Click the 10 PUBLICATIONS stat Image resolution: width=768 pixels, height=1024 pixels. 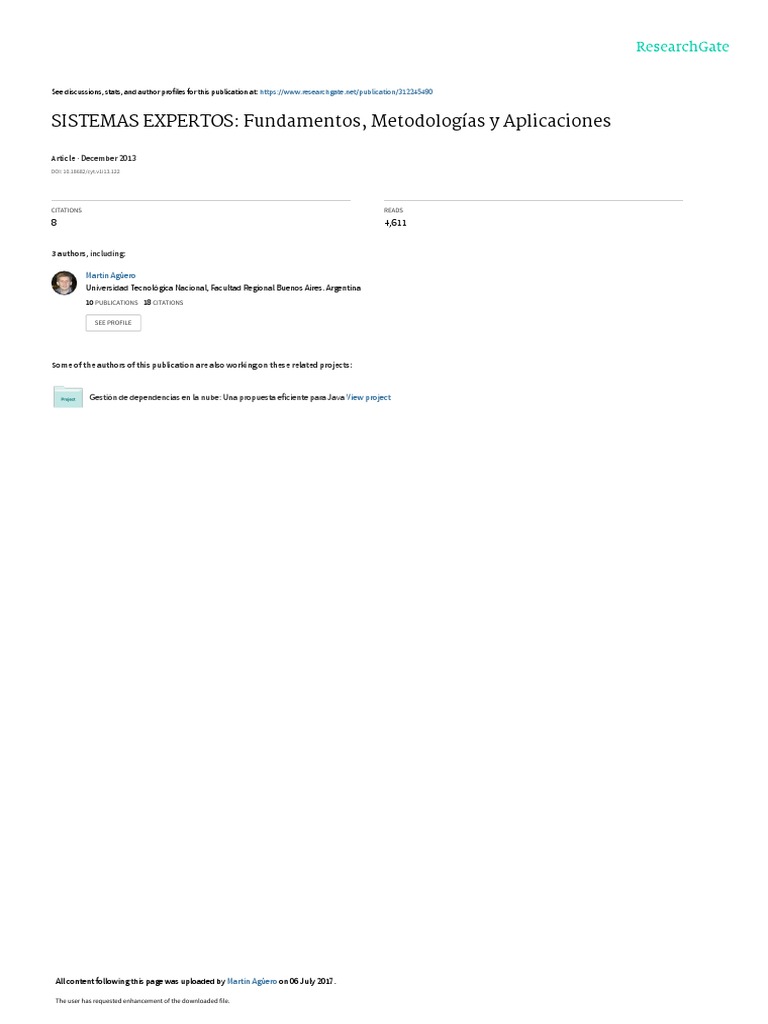tap(112, 302)
